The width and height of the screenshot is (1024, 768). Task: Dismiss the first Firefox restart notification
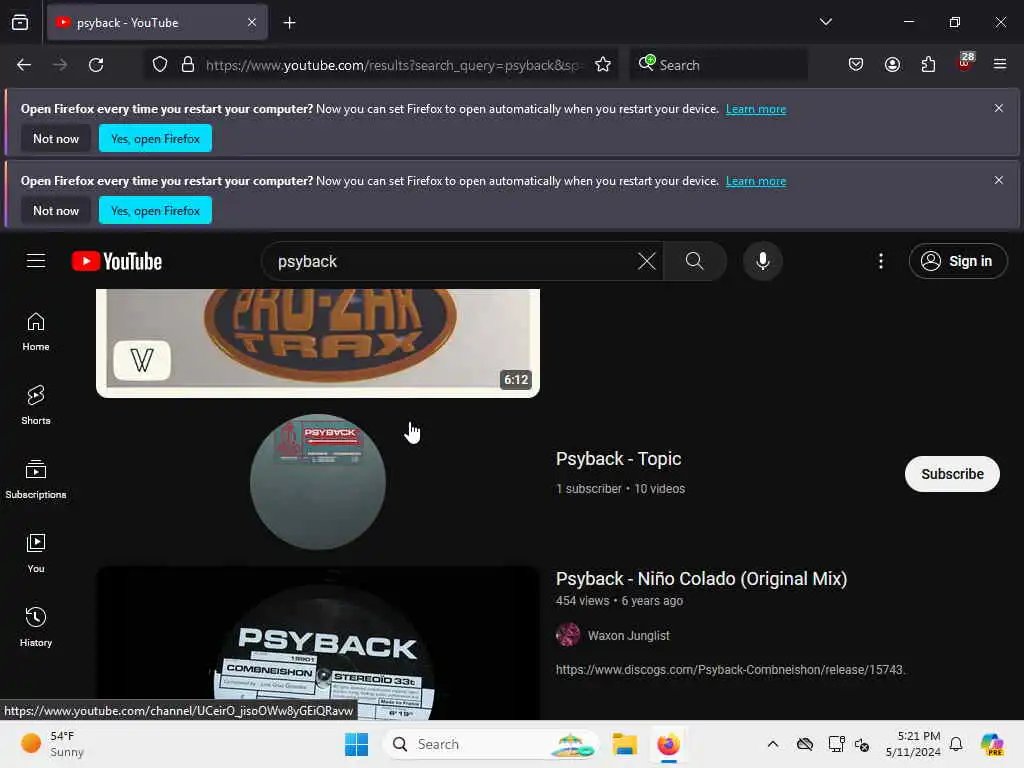pos(999,108)
